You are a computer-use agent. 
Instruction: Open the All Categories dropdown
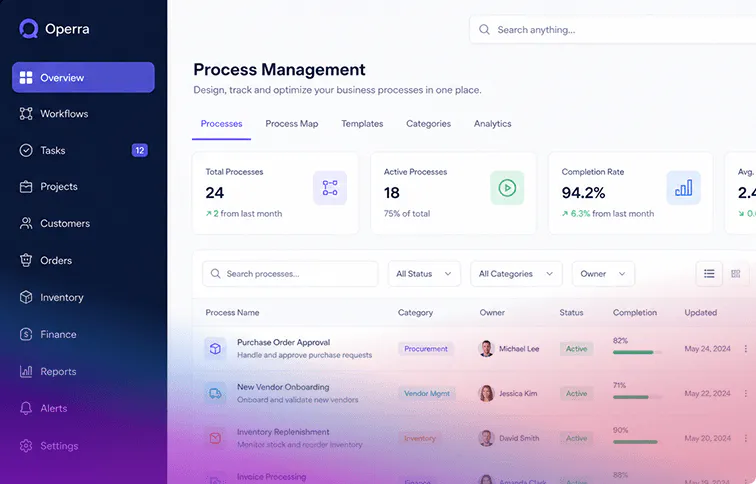[x=516, y=274]
